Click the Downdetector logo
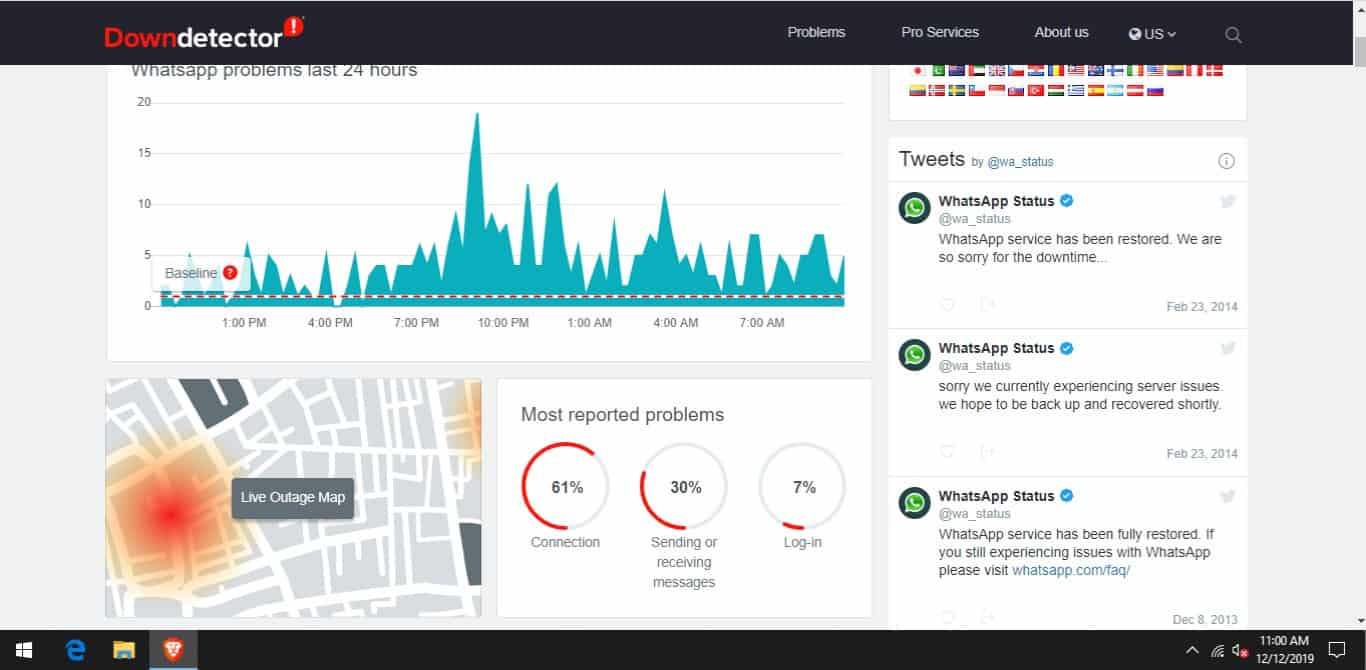The height and width of the screenshot is (670, 1366). [x=203, y=34]
